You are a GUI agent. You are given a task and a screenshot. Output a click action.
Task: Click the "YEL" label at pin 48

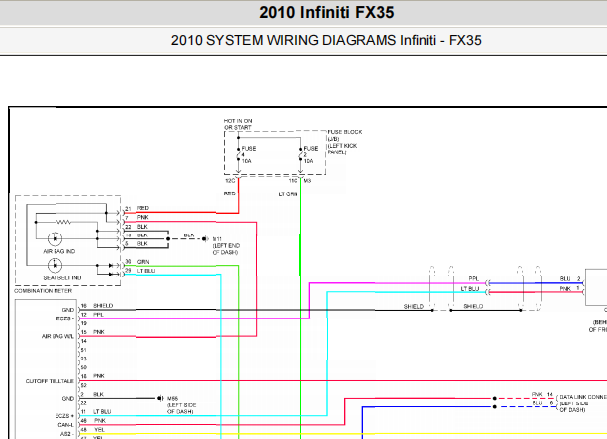click(99, 430)
